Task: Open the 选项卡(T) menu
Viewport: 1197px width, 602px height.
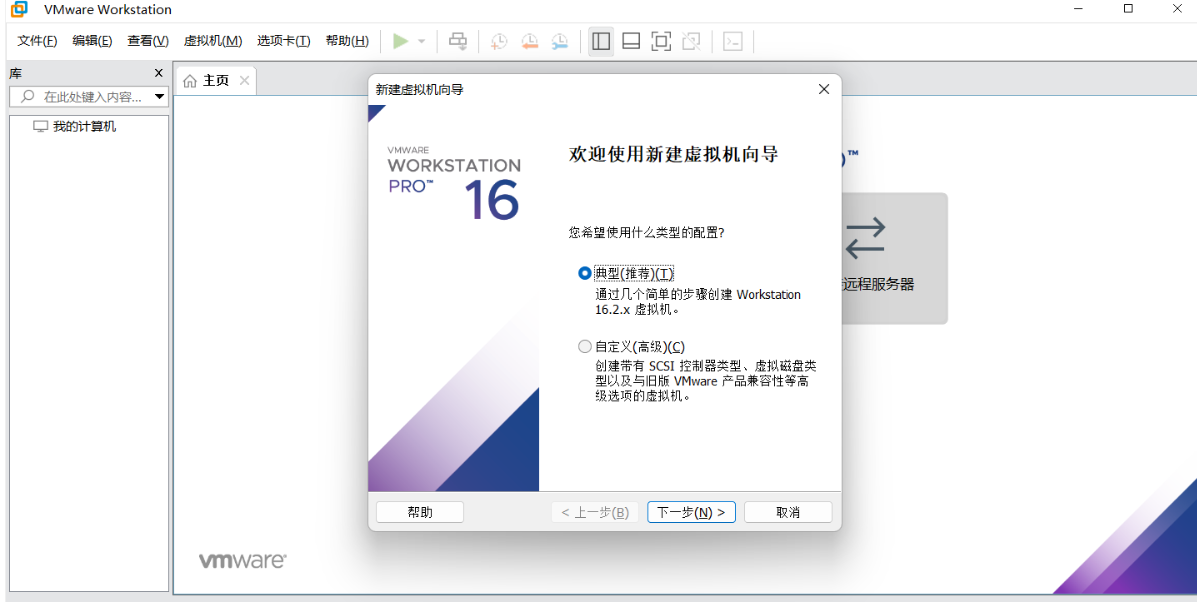Action: (x=284, y=41)
